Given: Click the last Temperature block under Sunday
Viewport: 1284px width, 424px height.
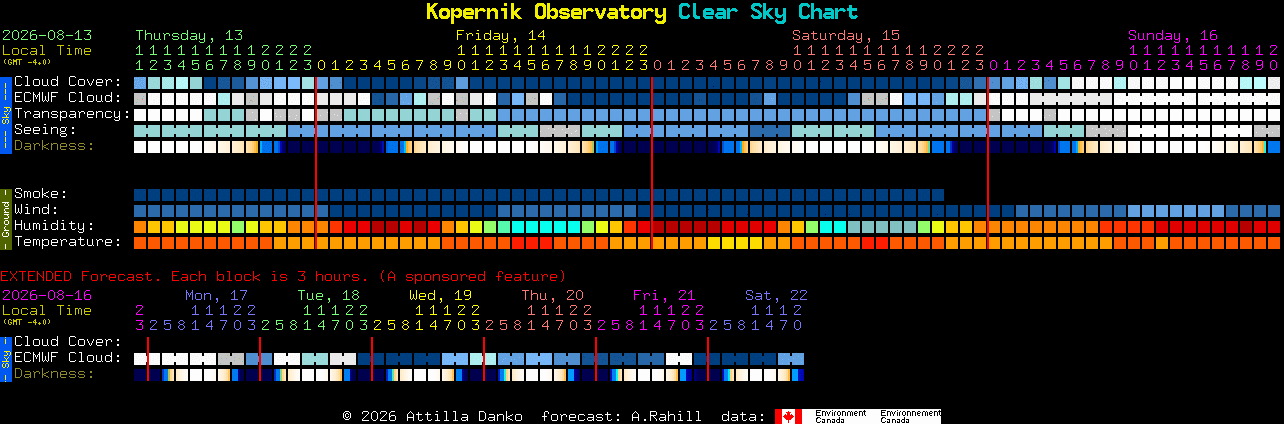Looking at the screenshot, I should (x=1273, y=242).
